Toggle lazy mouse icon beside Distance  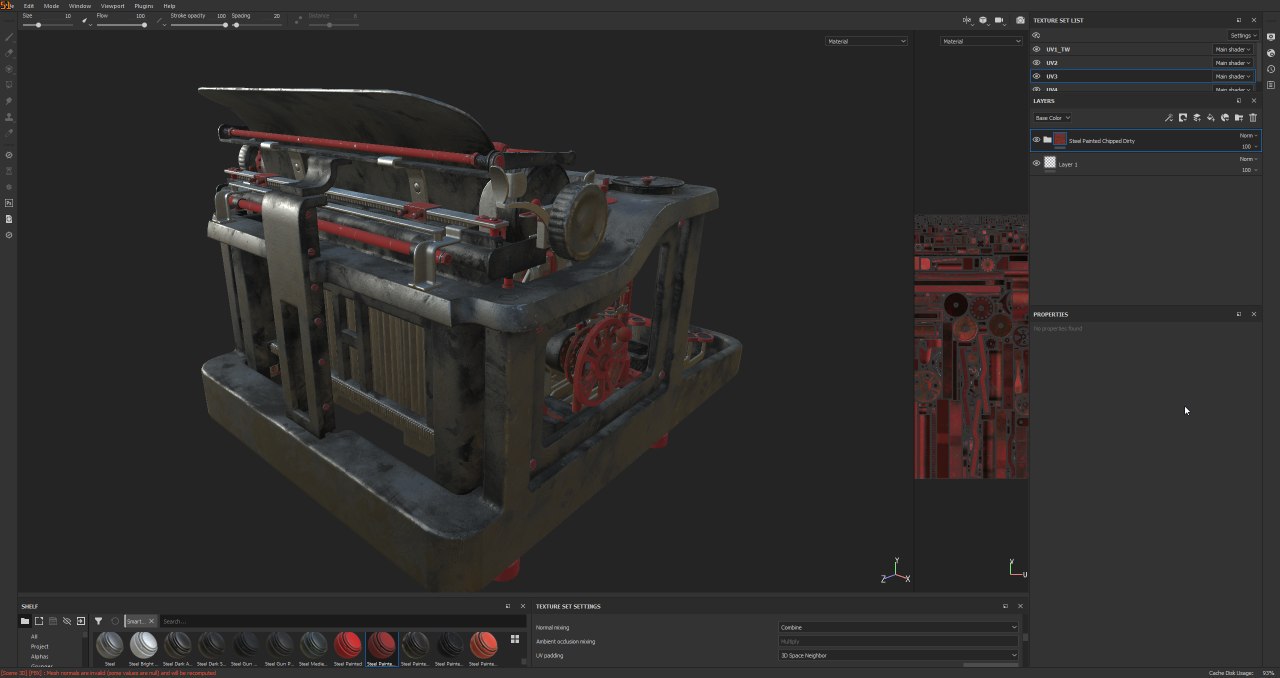point(300,20)
